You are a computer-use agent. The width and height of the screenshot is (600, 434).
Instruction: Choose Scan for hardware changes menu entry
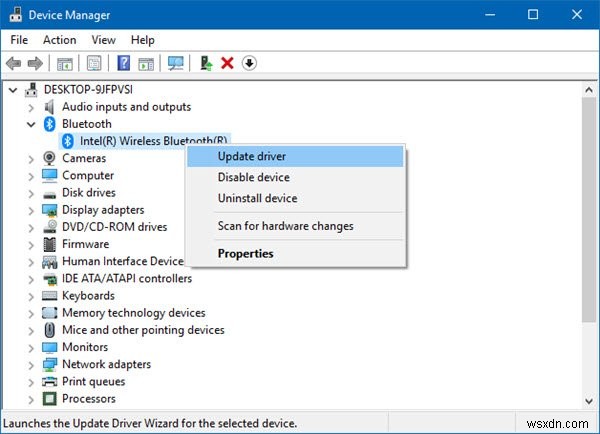[x=295, y=226]
